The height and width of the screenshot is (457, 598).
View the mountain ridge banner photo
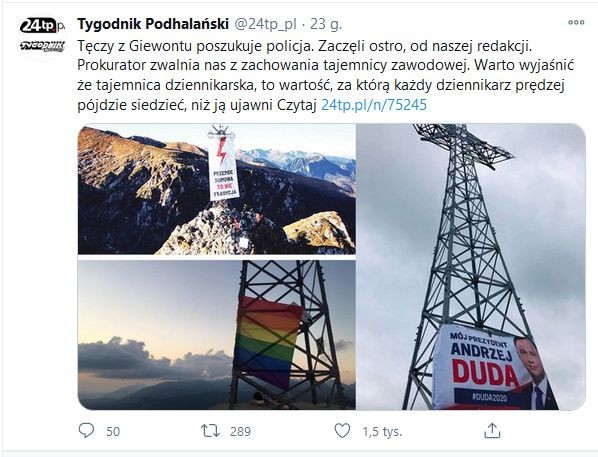coord(217,189)
